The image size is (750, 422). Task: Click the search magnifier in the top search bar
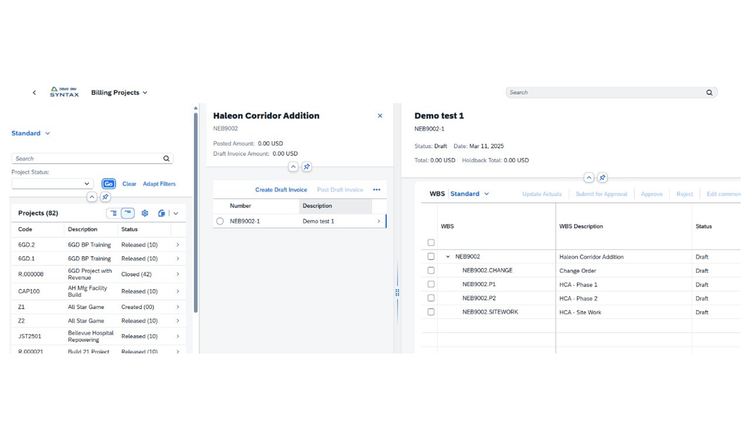click(709, 93)
